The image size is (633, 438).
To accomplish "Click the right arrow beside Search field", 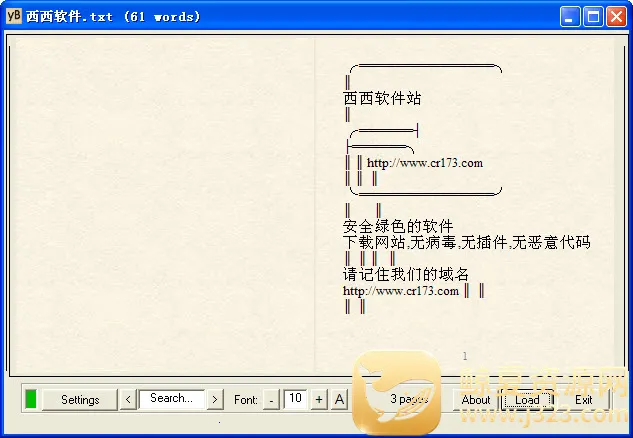I will (215, 399).
